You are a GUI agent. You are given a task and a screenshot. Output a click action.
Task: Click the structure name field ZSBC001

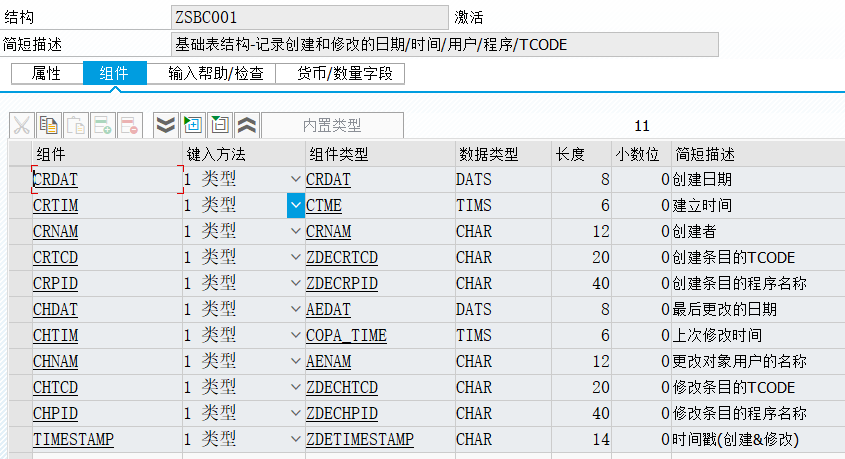[310, 17]
